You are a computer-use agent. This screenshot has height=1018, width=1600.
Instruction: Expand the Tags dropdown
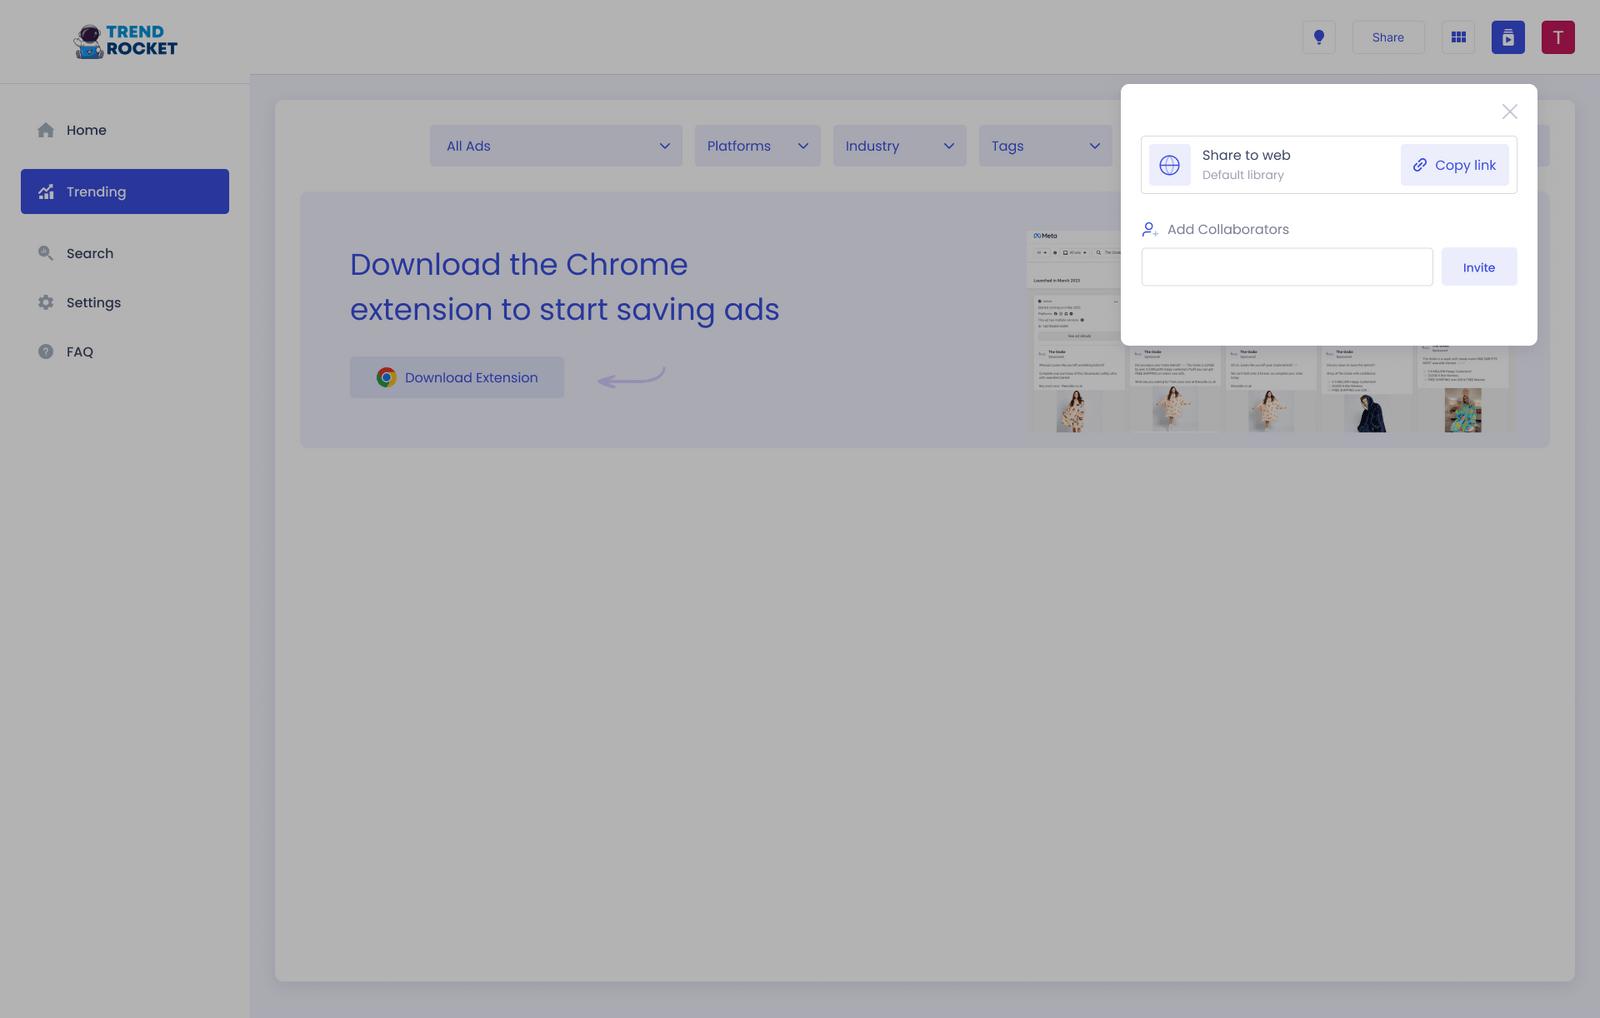click(1045, 145)
